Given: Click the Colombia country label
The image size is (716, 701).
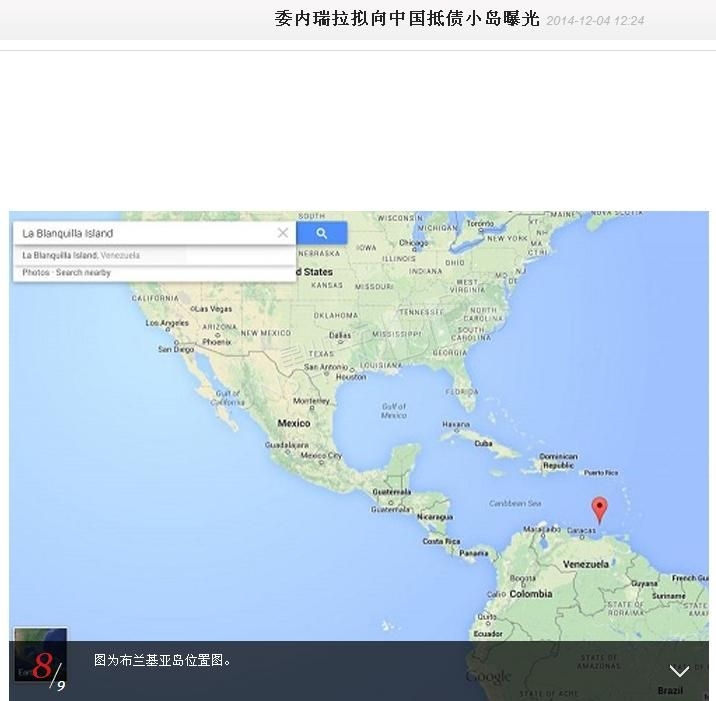Looking at the screenshot, I should [531, 594].
